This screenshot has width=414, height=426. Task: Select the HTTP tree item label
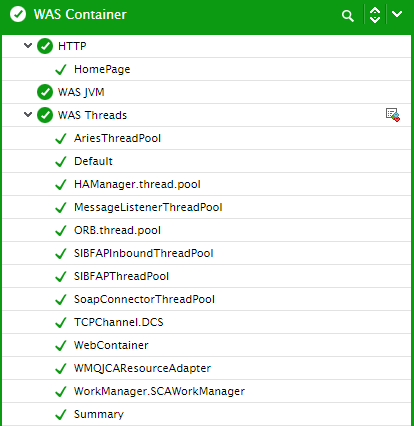72,46
